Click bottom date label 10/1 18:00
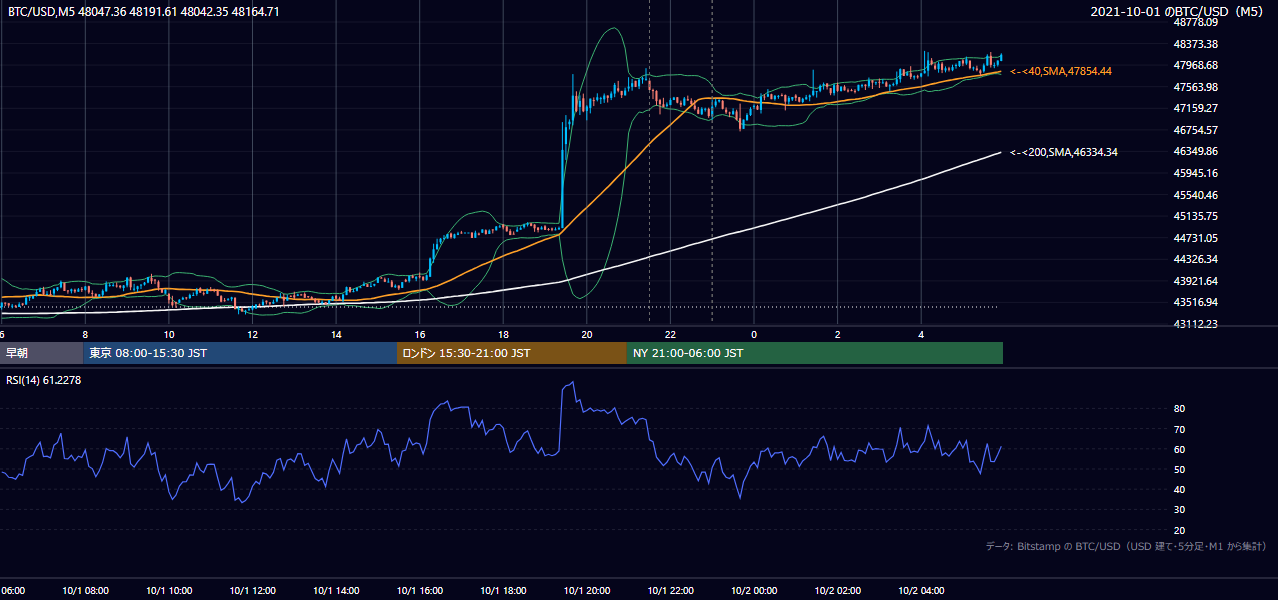Screen dimensions: 1278x600 click(x=503, y=591)
